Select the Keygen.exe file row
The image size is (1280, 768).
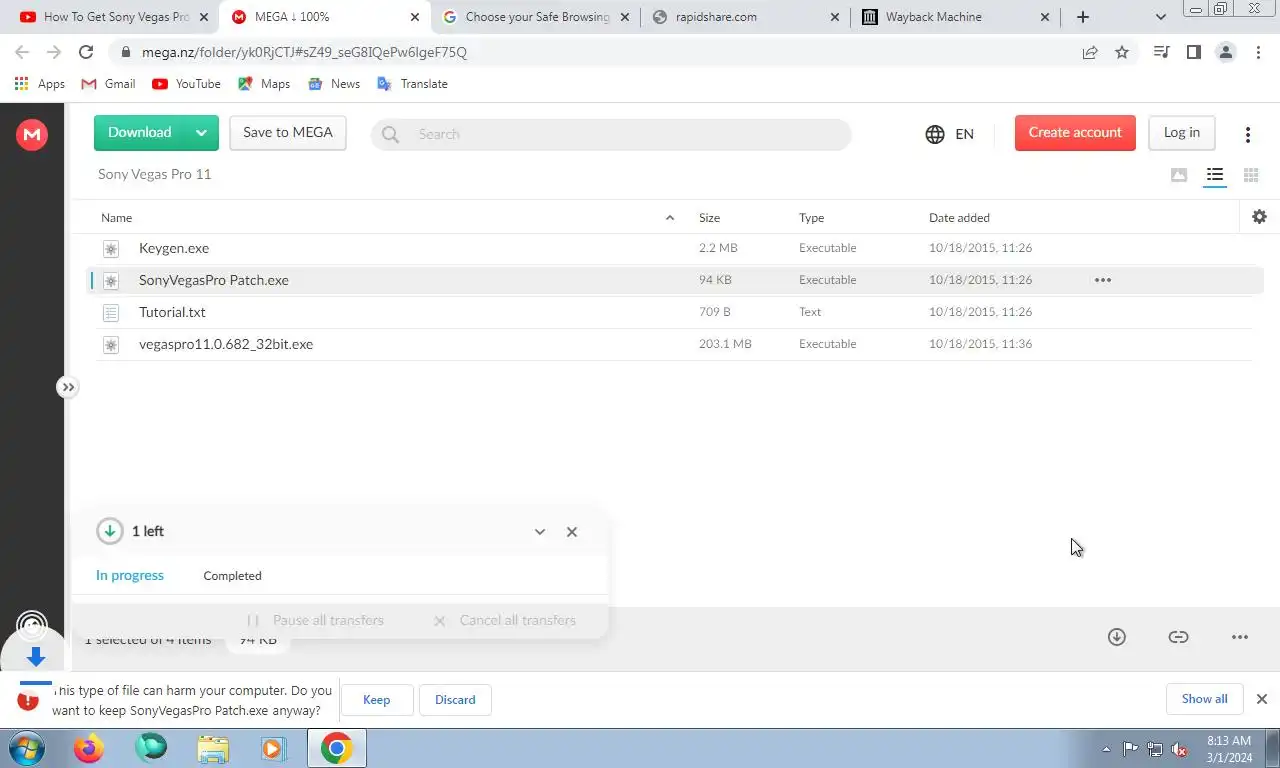click(675, 248)
